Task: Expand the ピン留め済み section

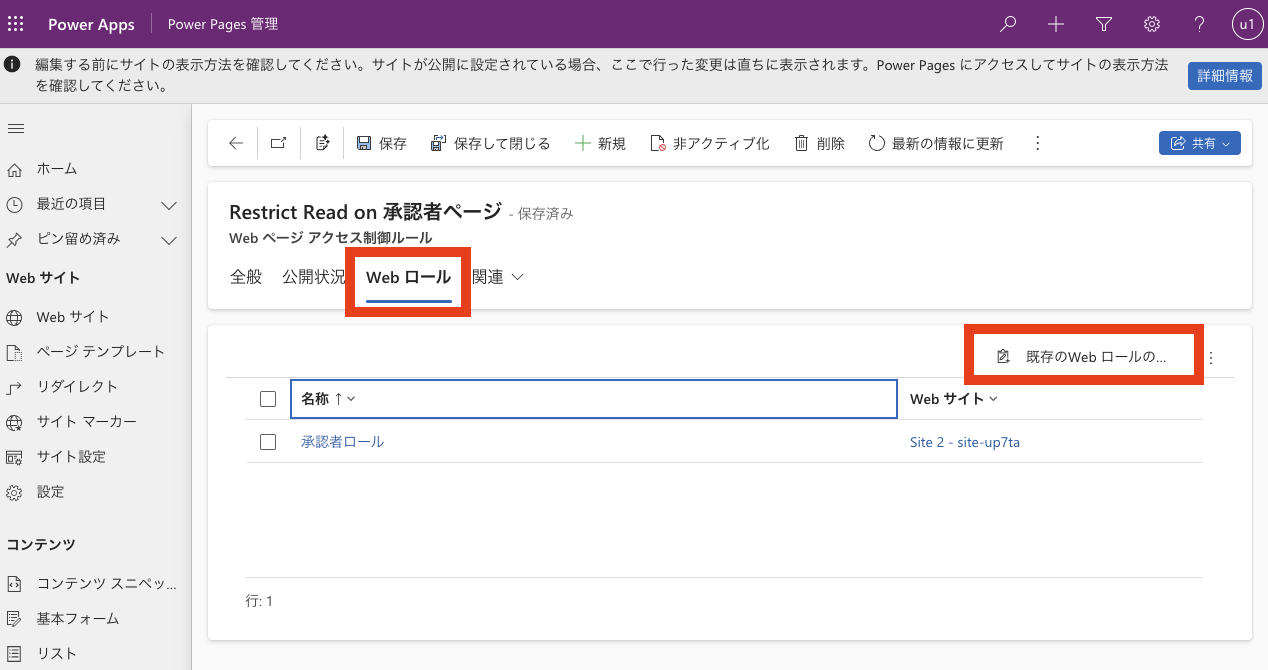Action: pos(169,239)
